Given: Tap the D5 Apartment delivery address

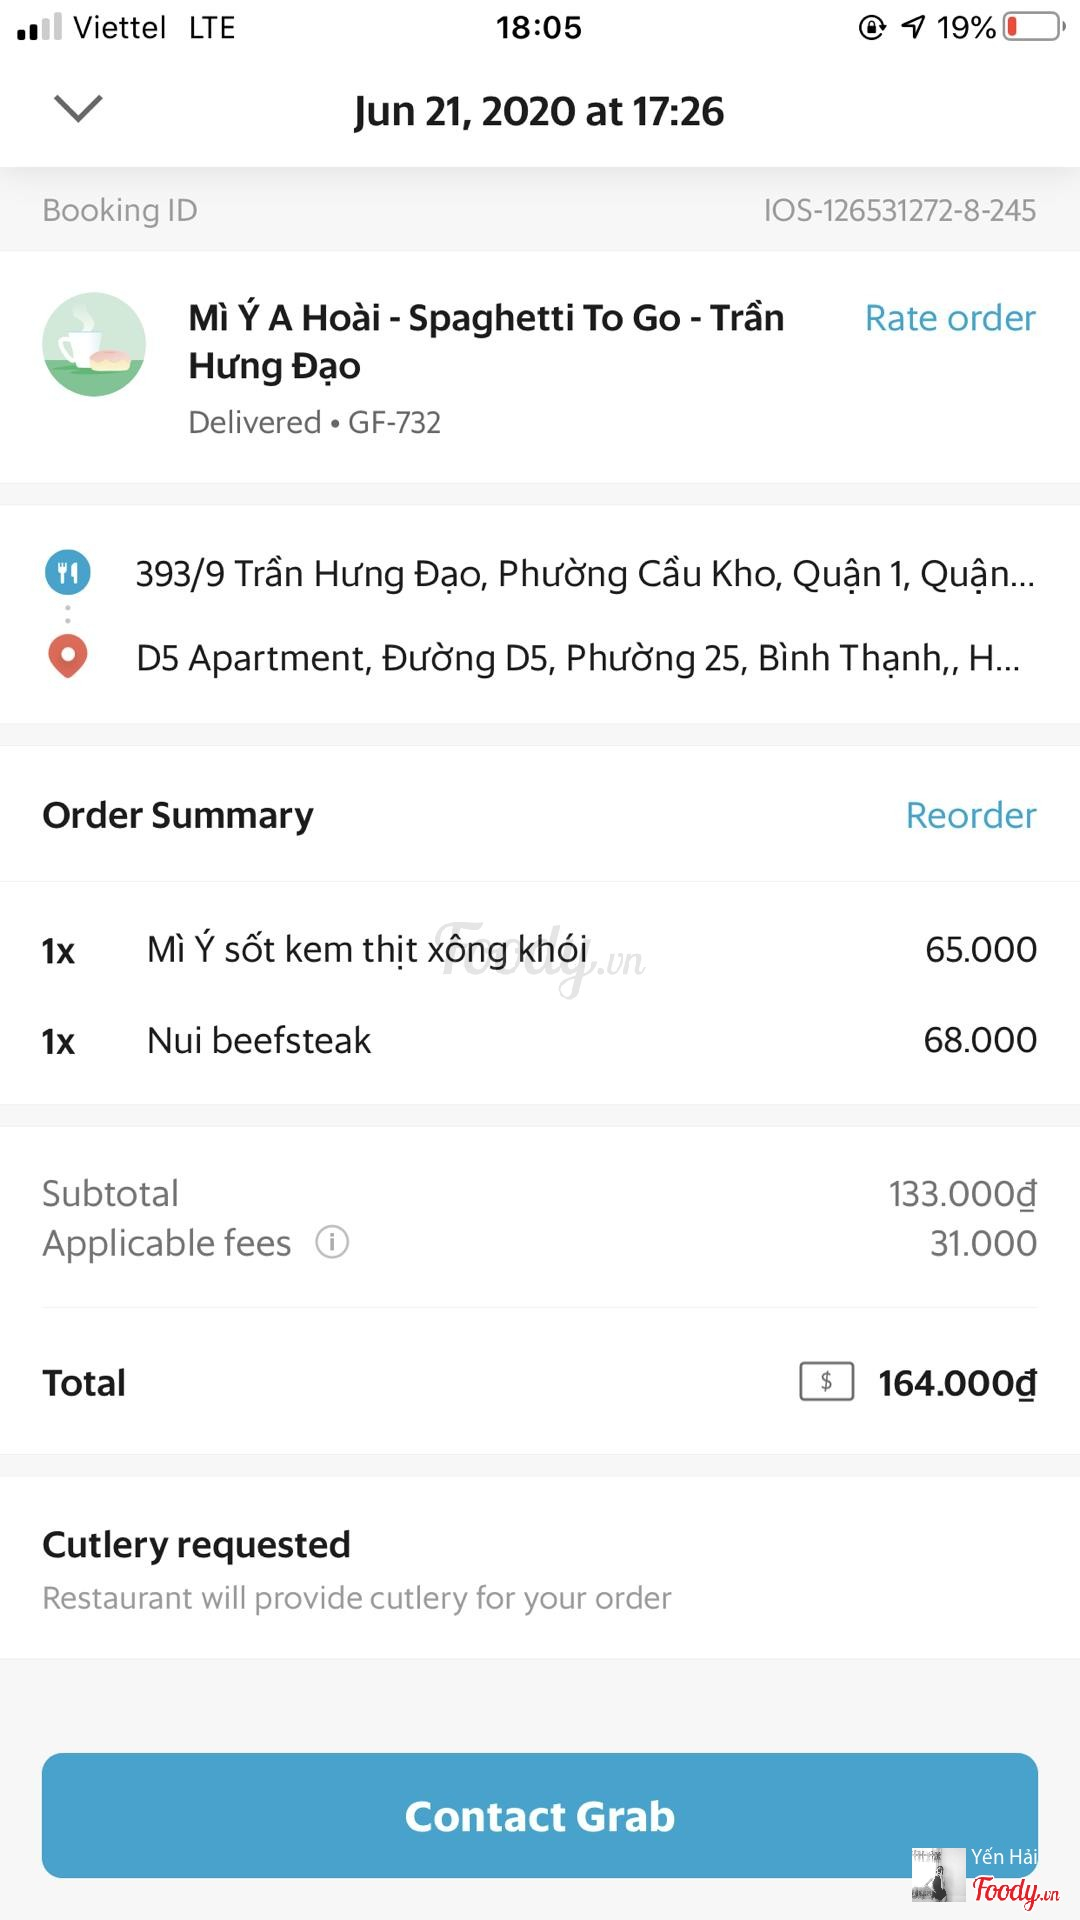Looking at the screenshot, I should 578,658.
